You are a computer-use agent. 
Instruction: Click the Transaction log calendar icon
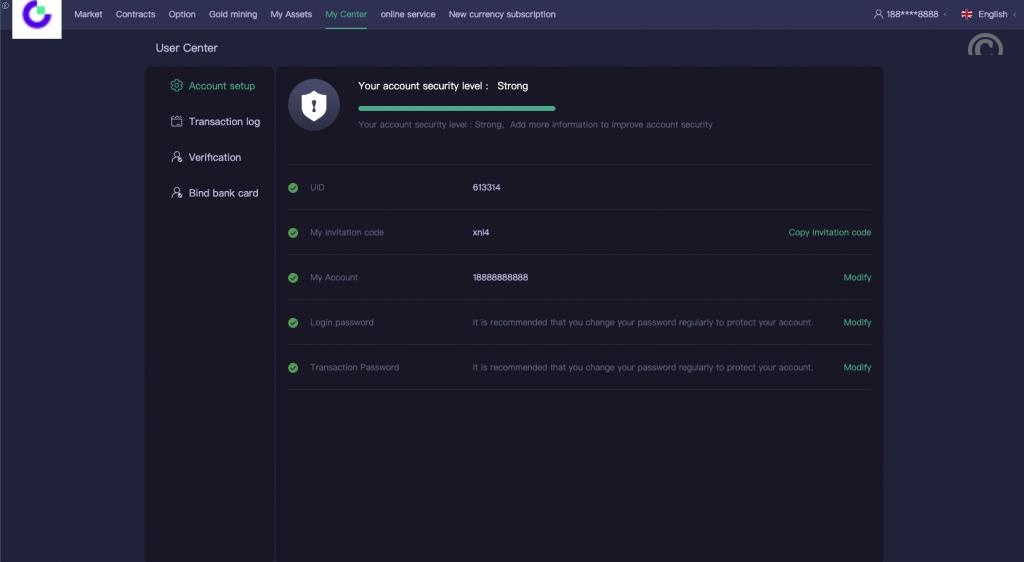click(x=177, y=122)
